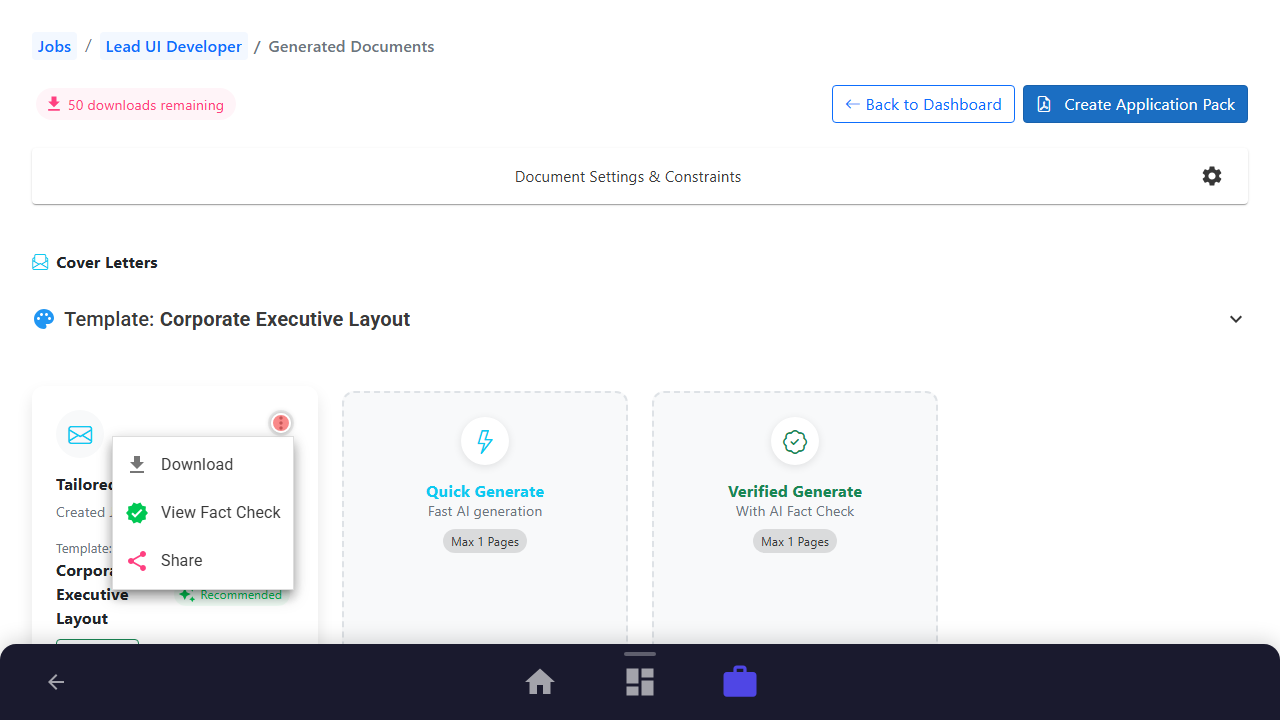Image resolution: width=1280 pixels, height=720 pixels.
Task: Click the With AI Fact Check text
Action: tap(795, 511)
